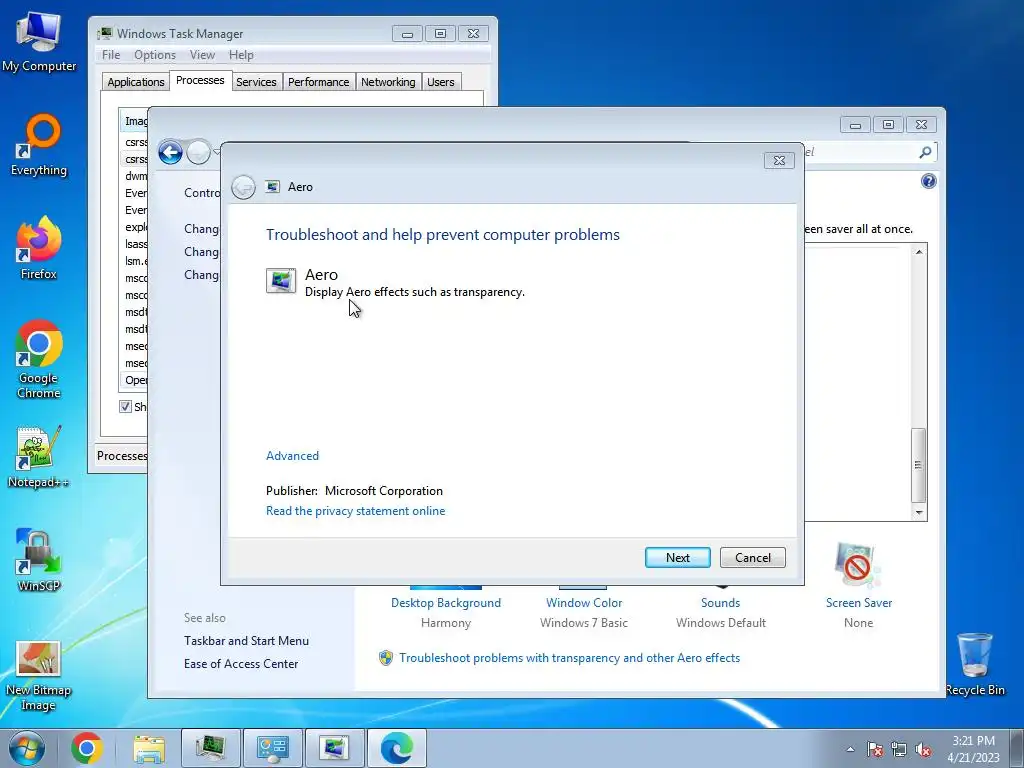Click the network tray icon
Screen dimensions: 1024x768
tap(899, 749)
